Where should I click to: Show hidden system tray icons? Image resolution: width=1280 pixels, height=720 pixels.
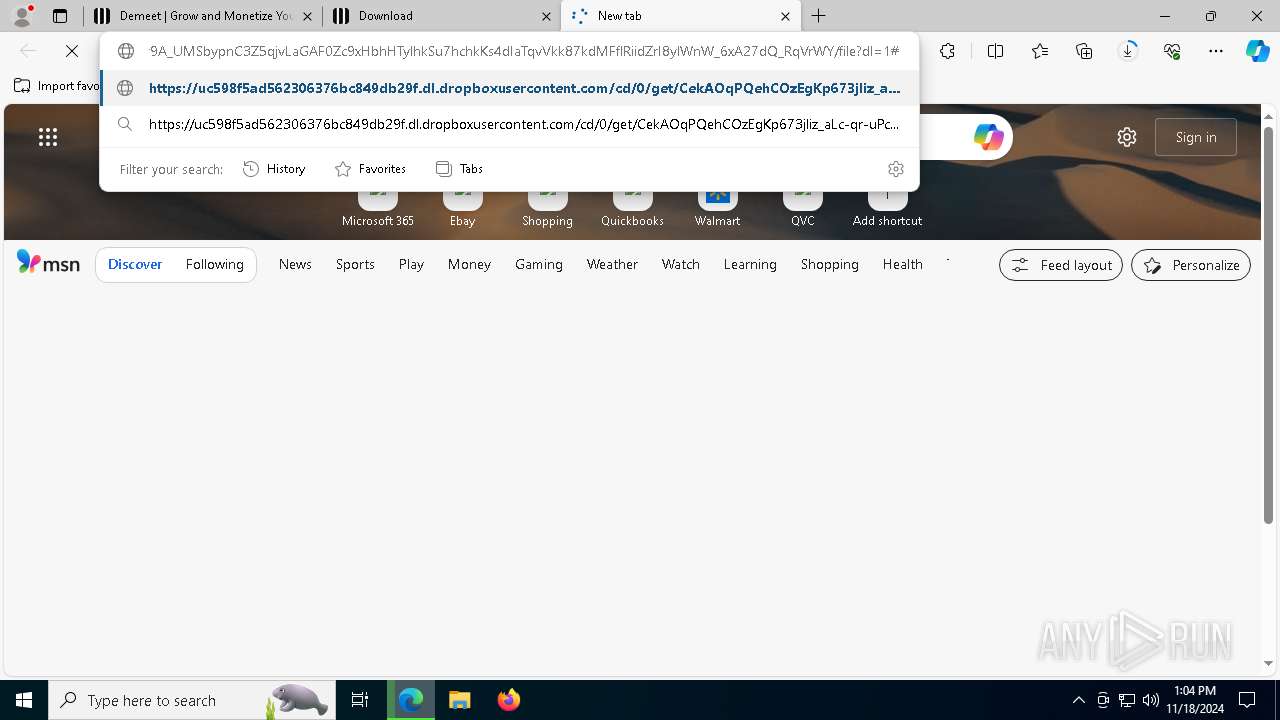coord(1078,700)
